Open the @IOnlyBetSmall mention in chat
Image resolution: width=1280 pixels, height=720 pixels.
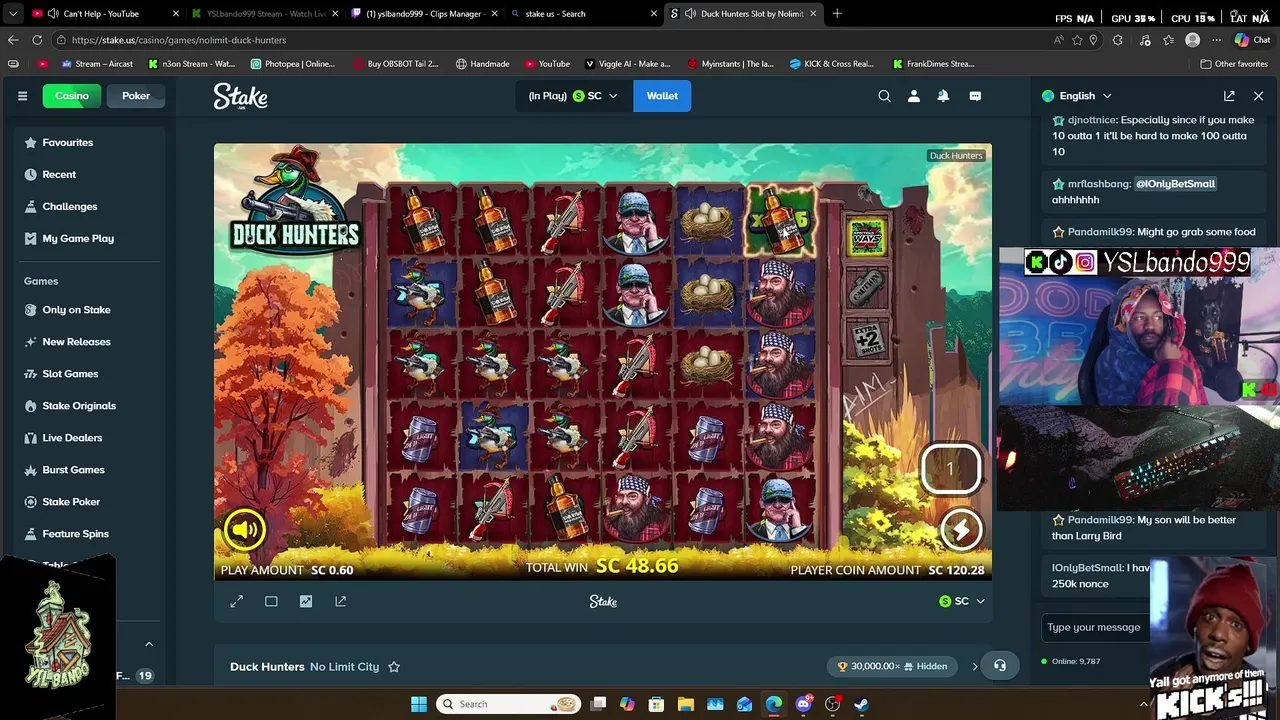(1175, 184)
